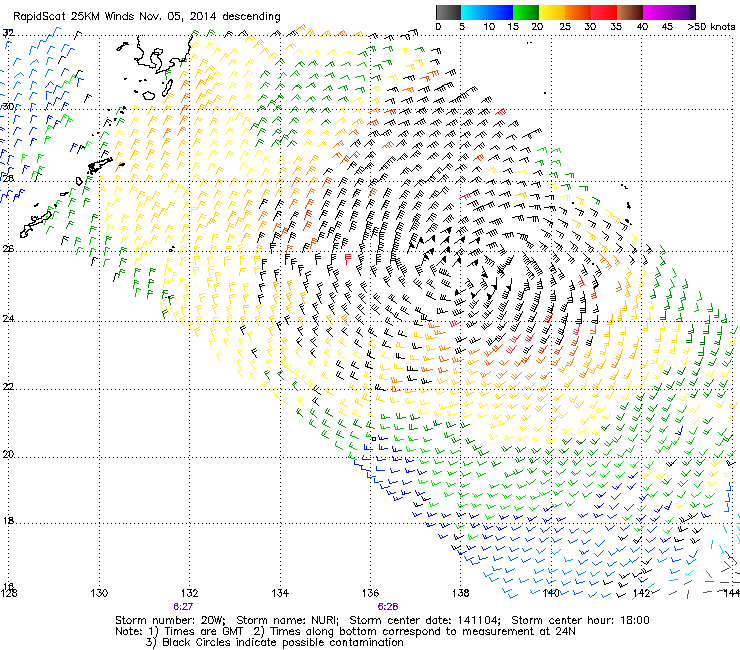Click the 'Storm number: 20W;' text

[170, 620]
